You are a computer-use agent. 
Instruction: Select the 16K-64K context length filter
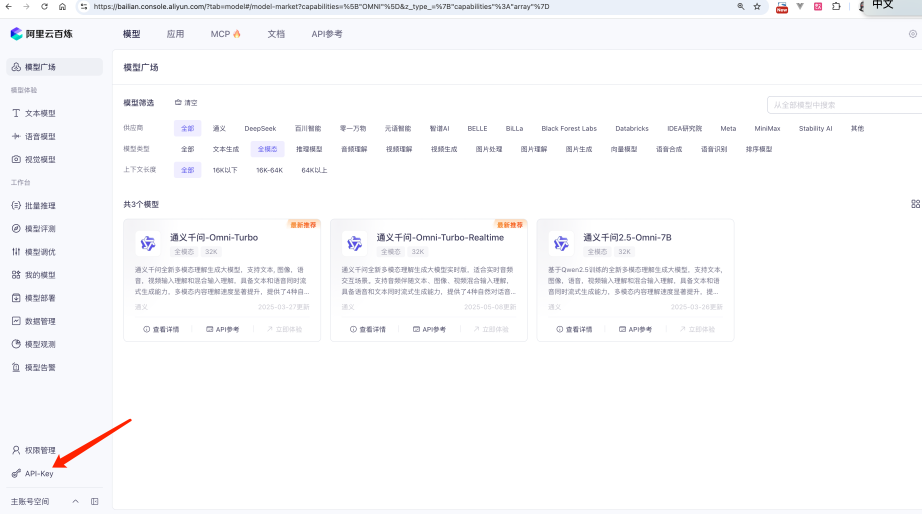click(x=269, y=170)
